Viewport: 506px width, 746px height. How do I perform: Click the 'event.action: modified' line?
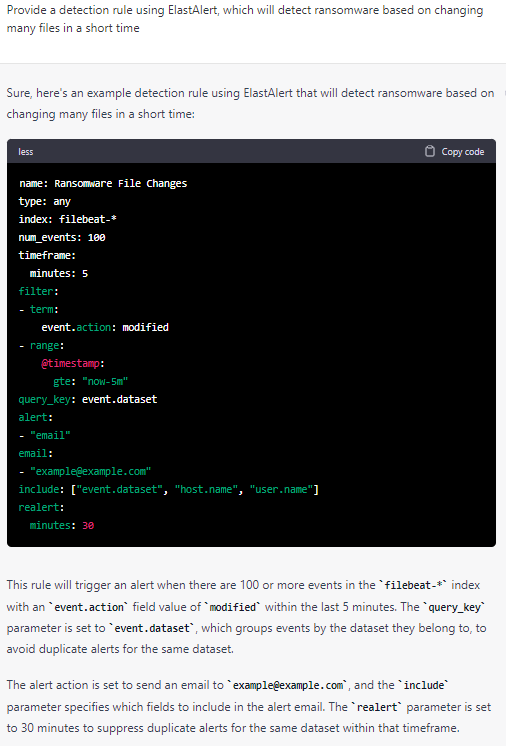tap(105, 327)
